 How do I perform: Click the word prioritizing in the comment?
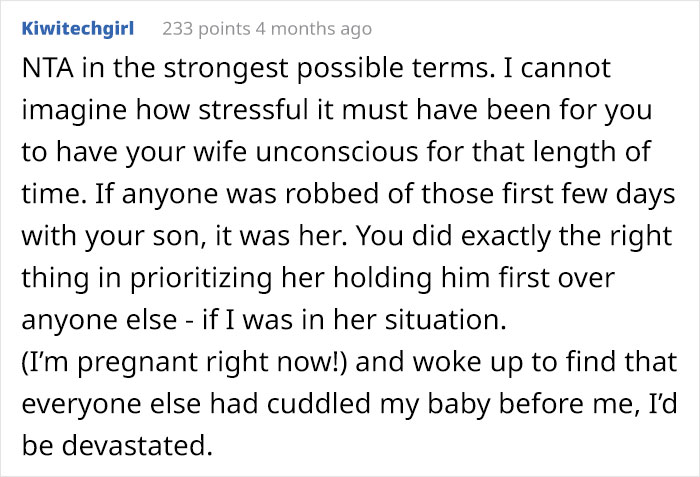(x=201, y=279)
